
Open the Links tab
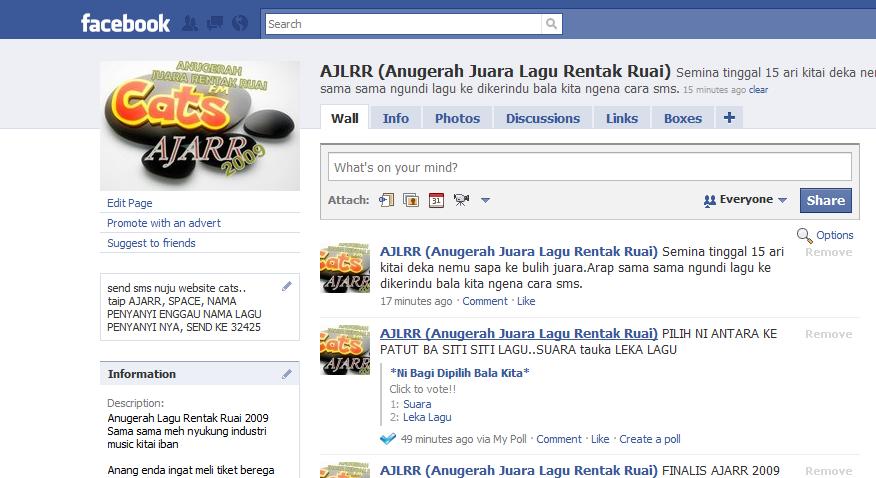(622, 118)
